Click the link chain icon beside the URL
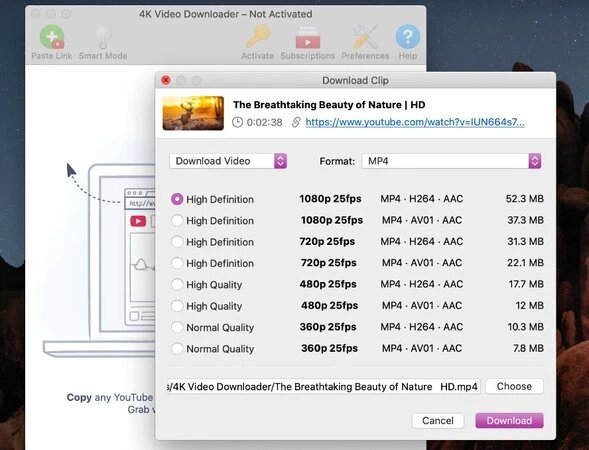 (296, 122)
